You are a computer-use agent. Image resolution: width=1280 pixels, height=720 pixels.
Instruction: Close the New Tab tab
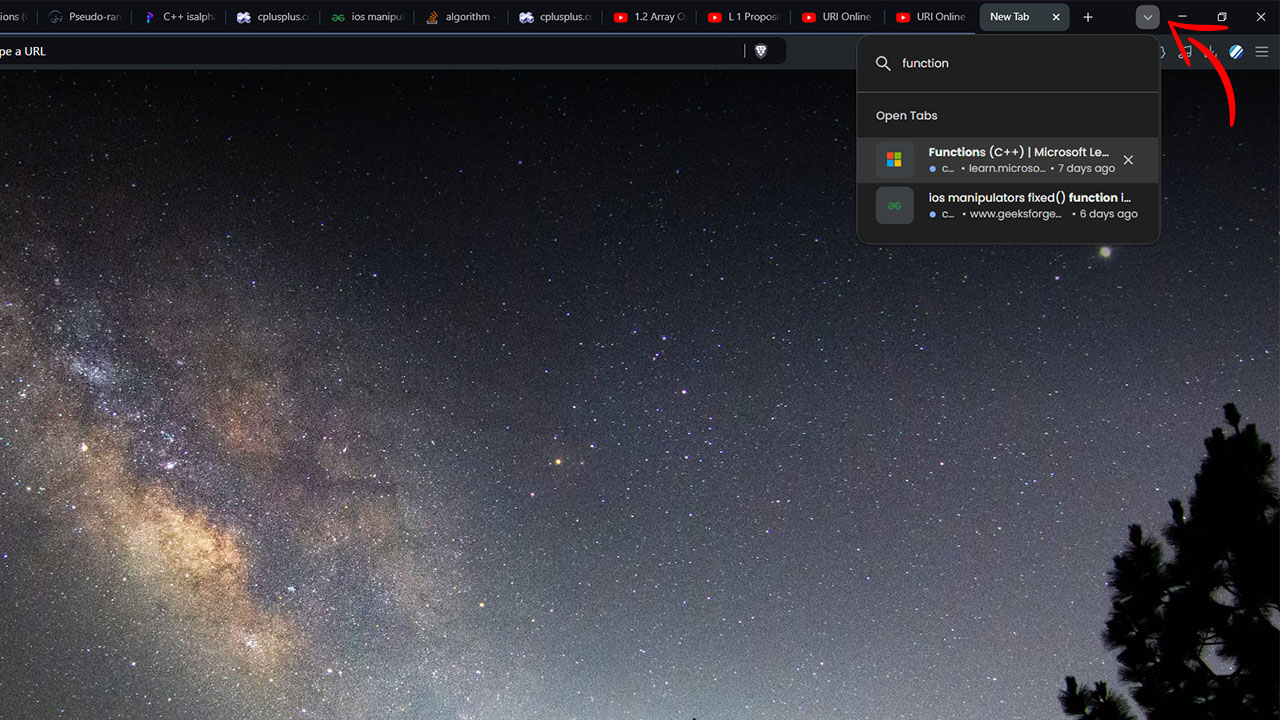pyautogui.click(x=1056, y=17)
